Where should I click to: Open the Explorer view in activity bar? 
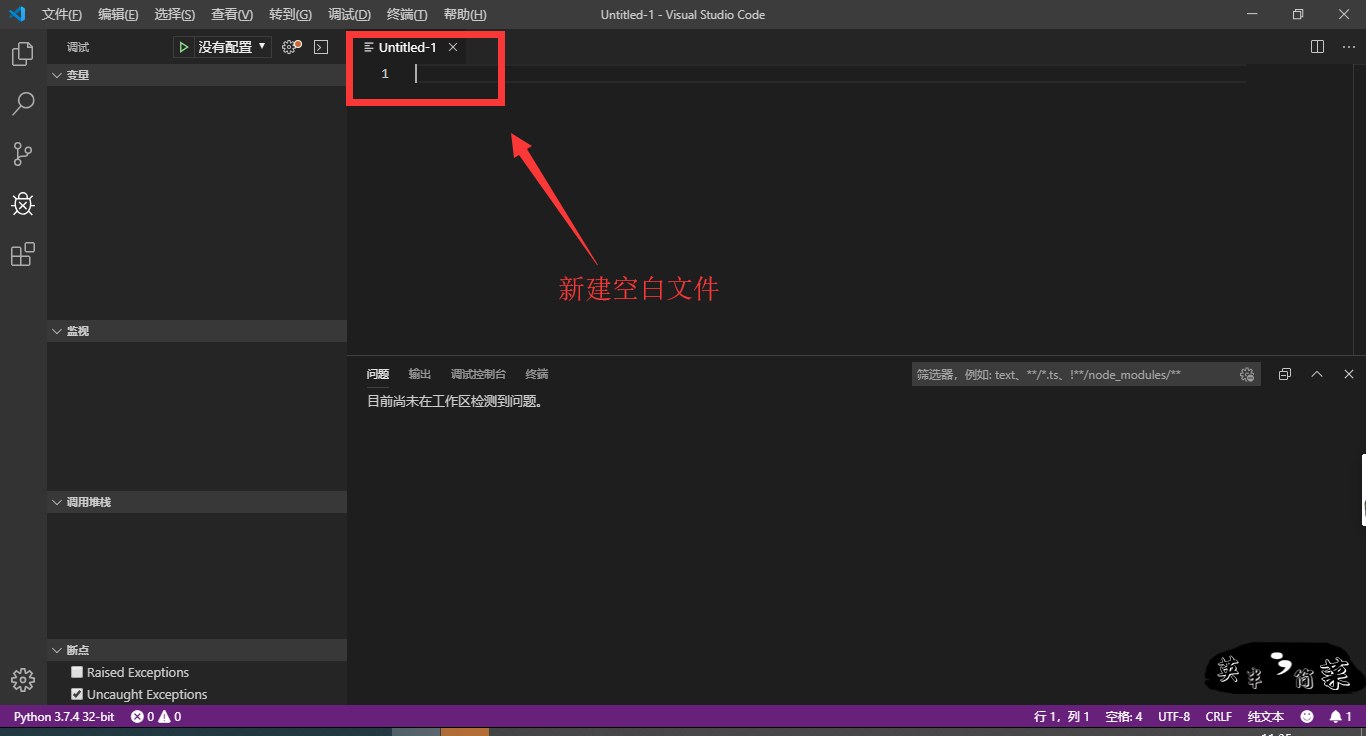click(22, 54)
